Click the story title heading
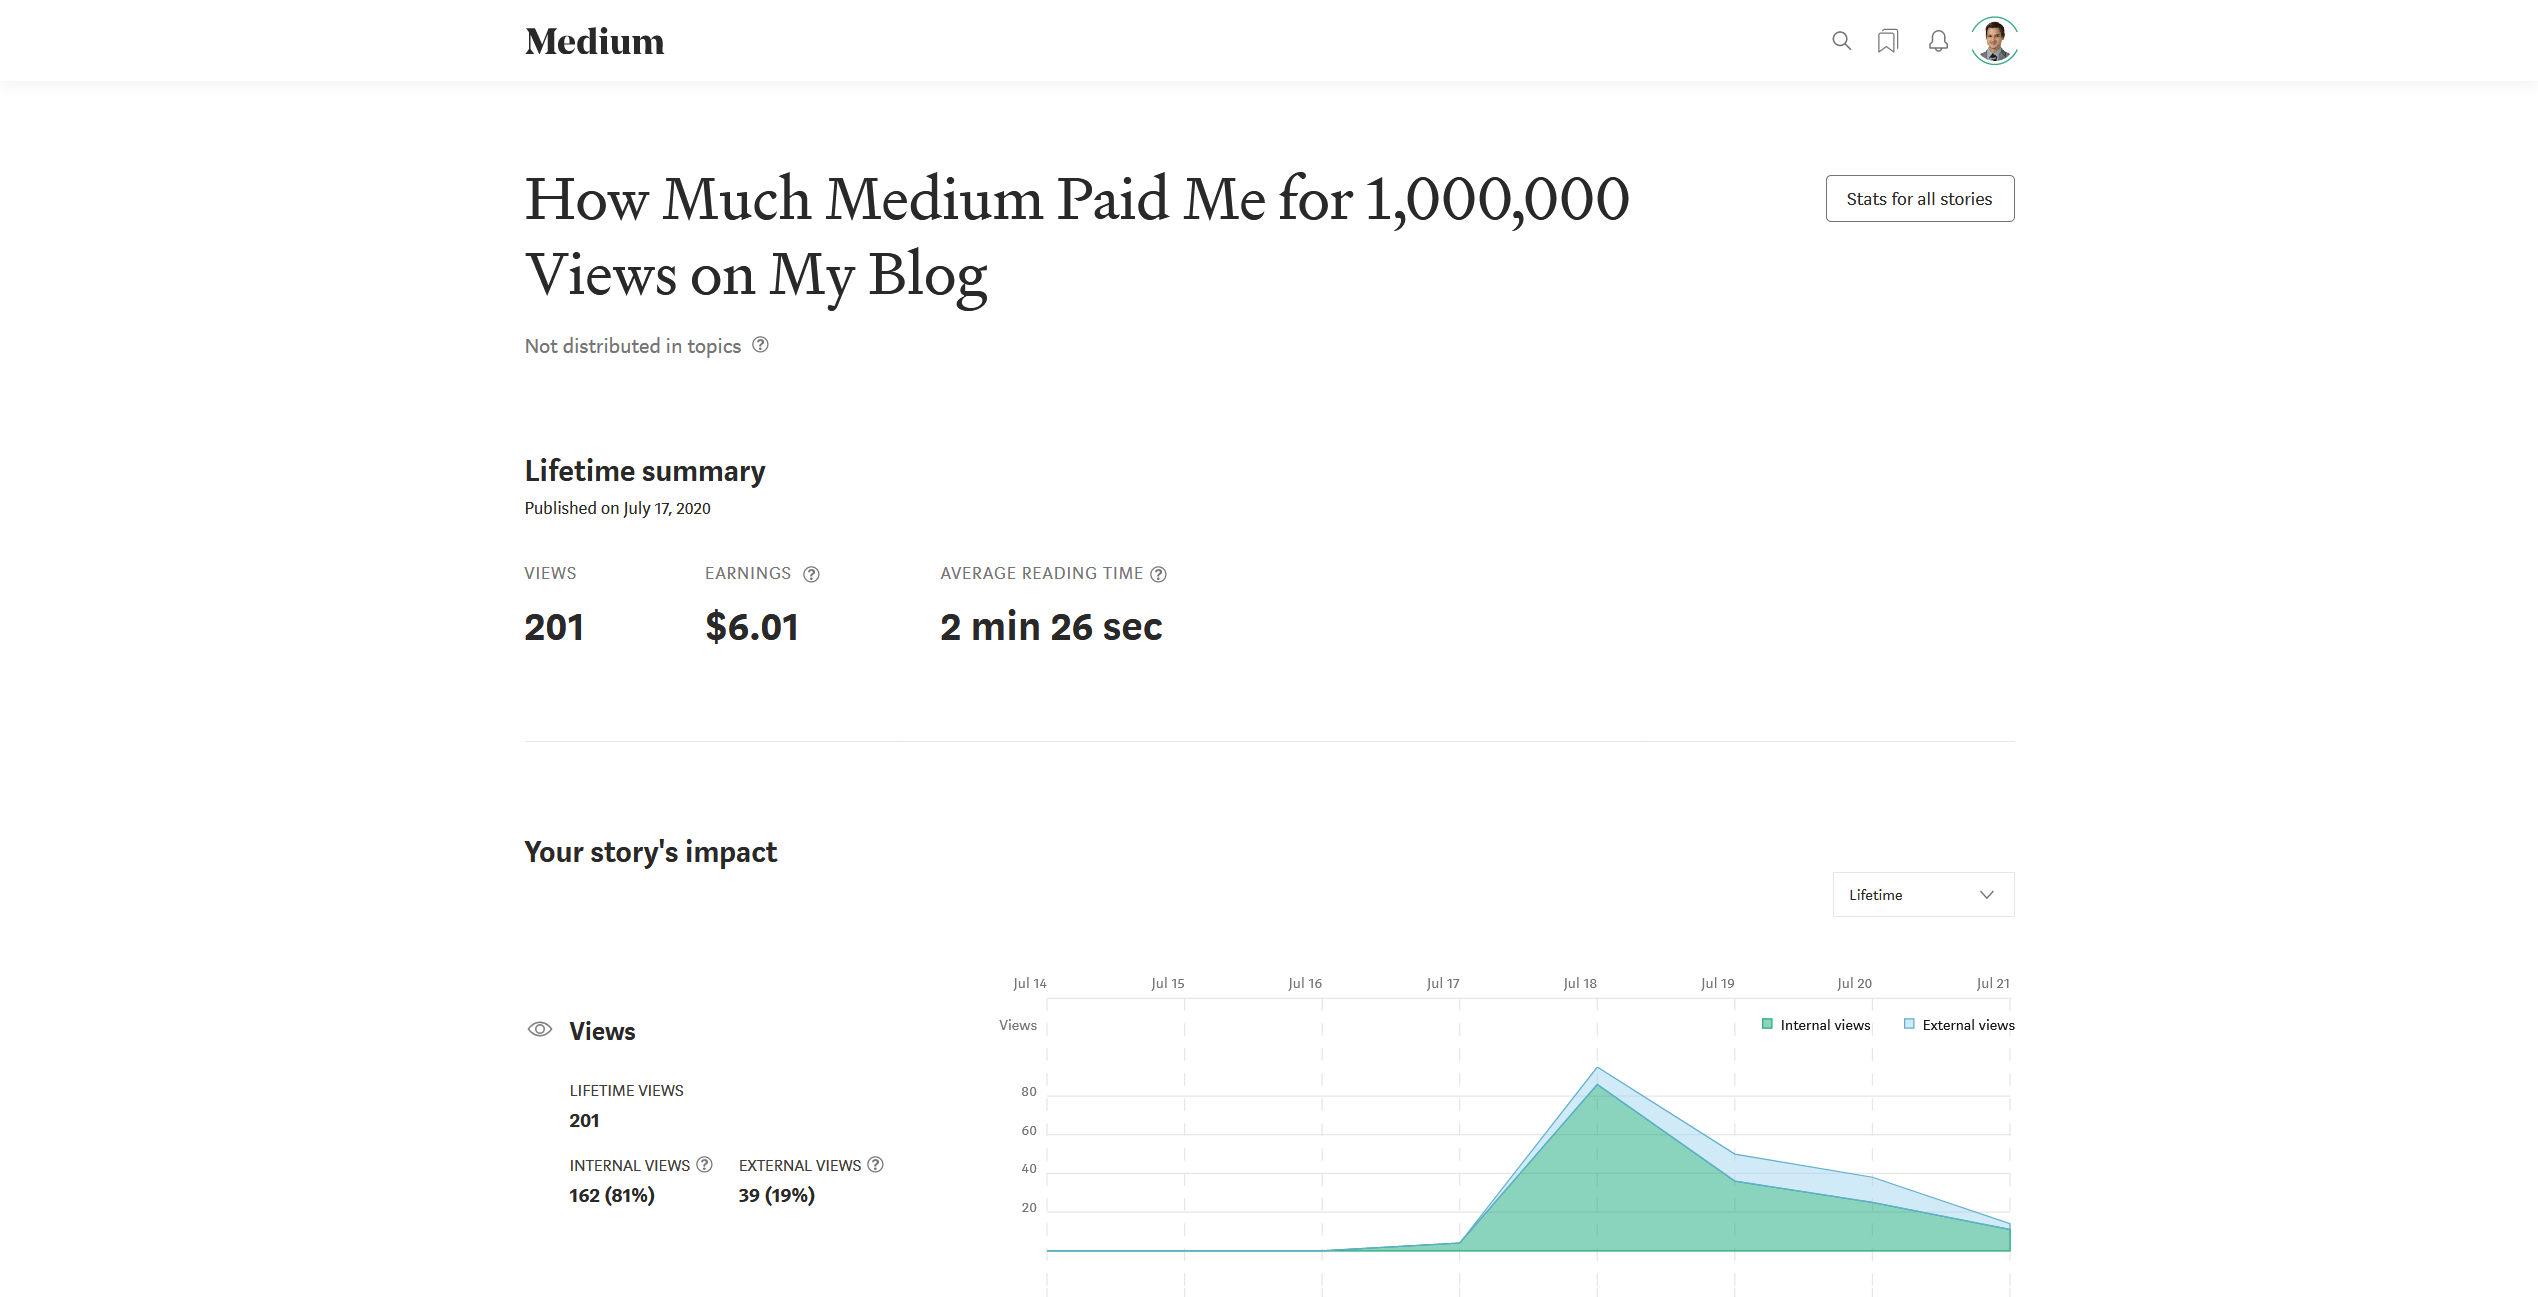Viewport: 2538px width, 1297px height. click(x=1077, y=236)
